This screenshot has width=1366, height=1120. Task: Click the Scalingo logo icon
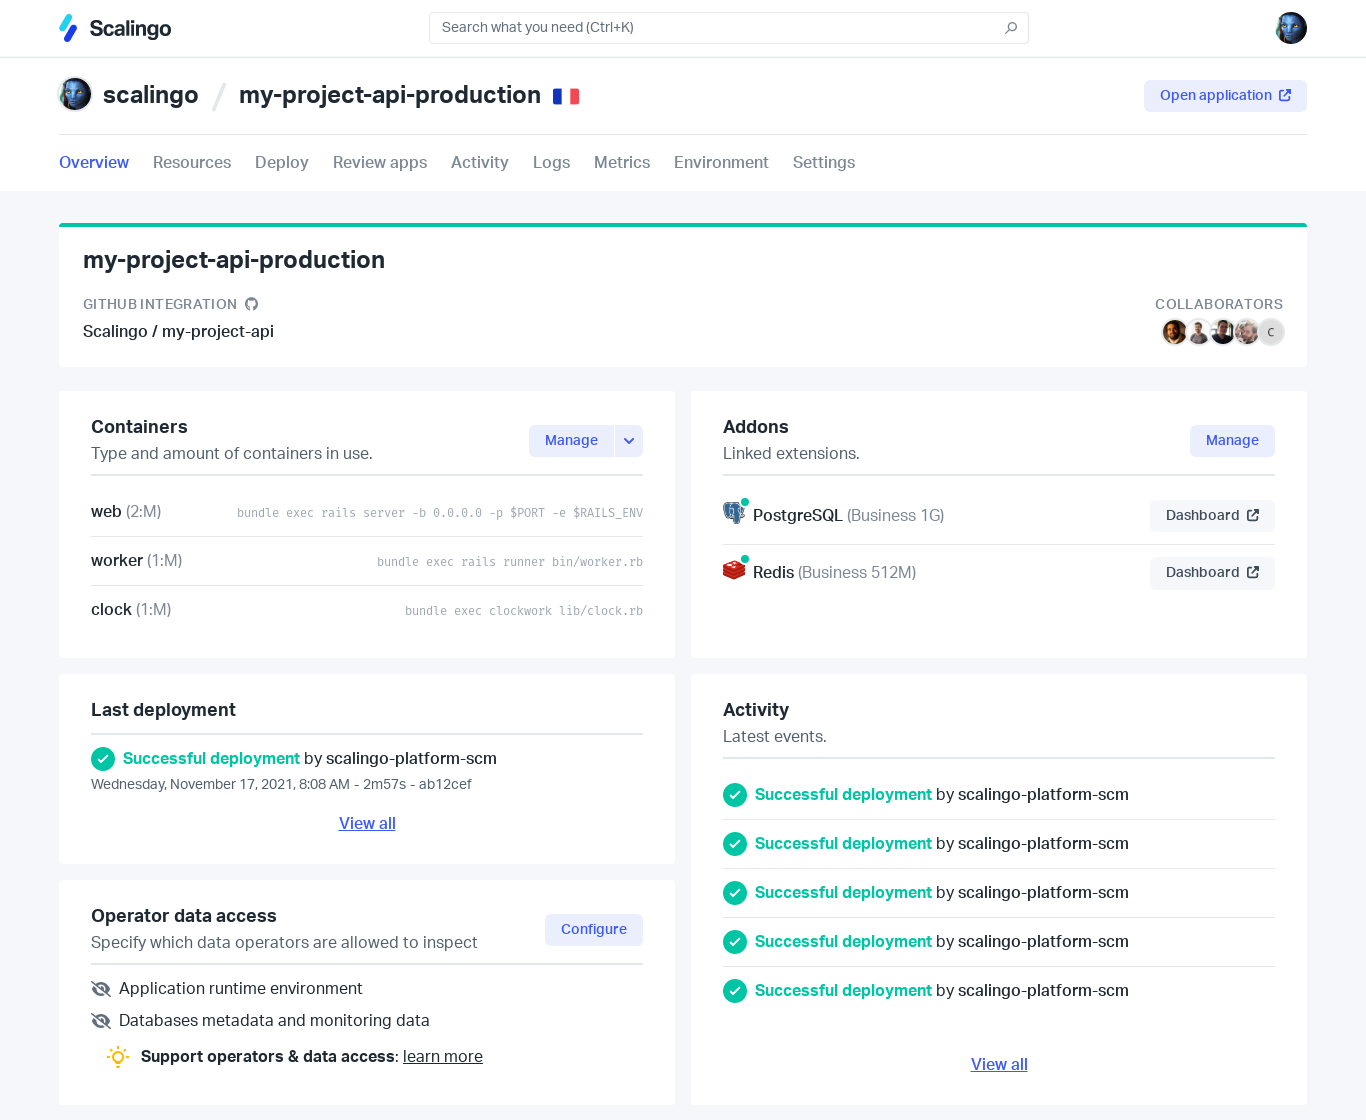tap(68, 28)
